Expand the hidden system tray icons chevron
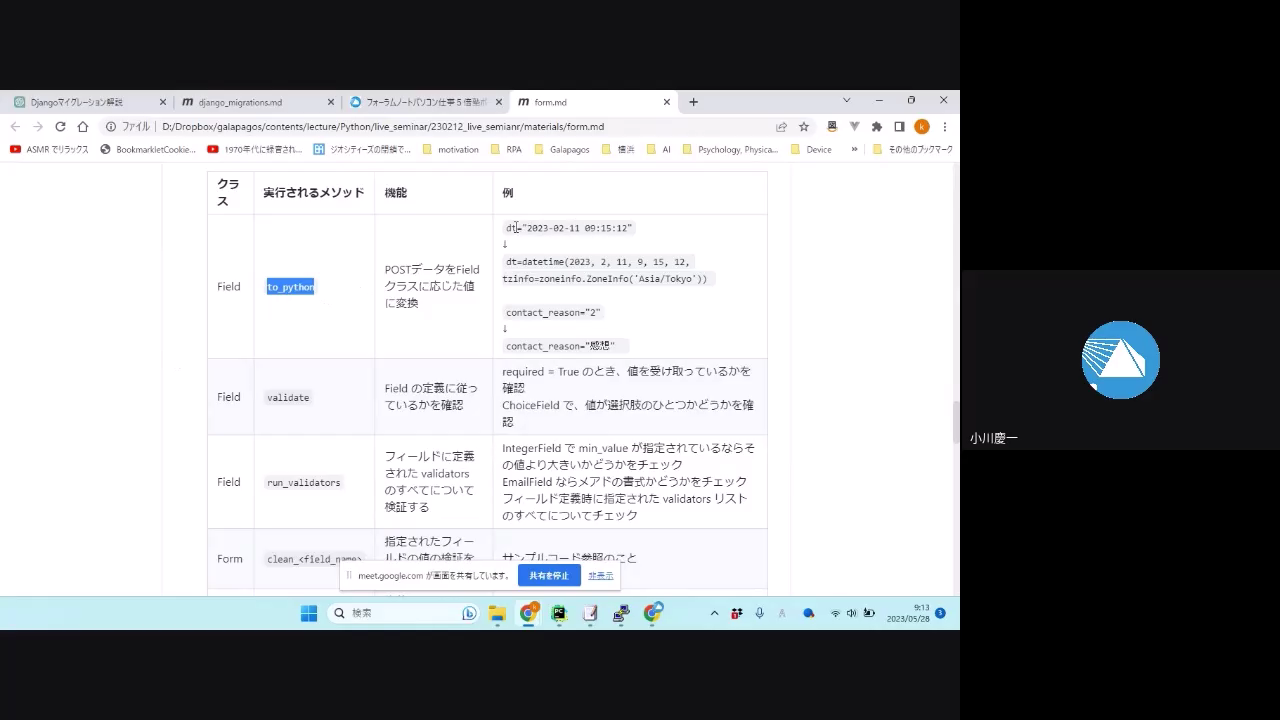1280x720 pixels. [x=714, y=613]
